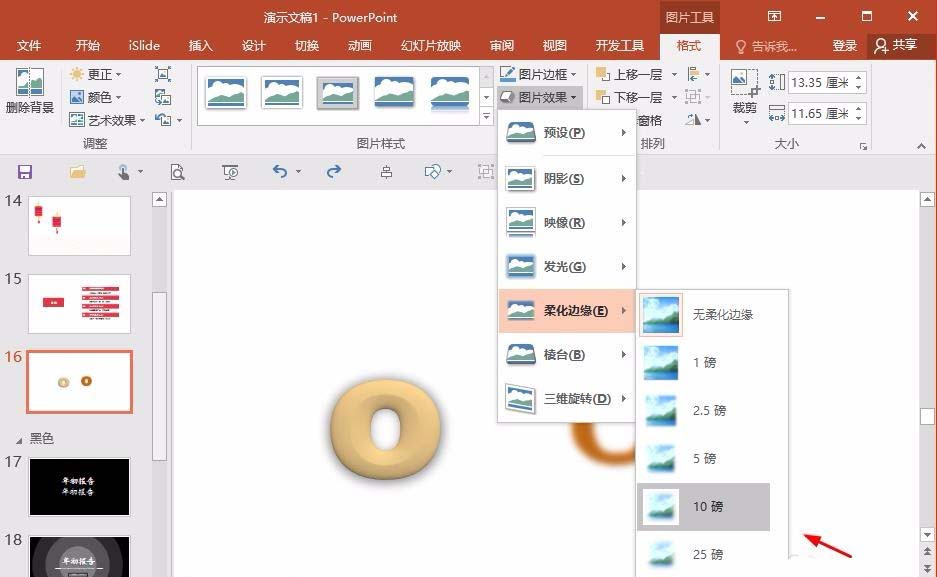Viewport: 937px width, 577px height.
Task: Open the 审阅 ribbon tab
Action: 501,45
